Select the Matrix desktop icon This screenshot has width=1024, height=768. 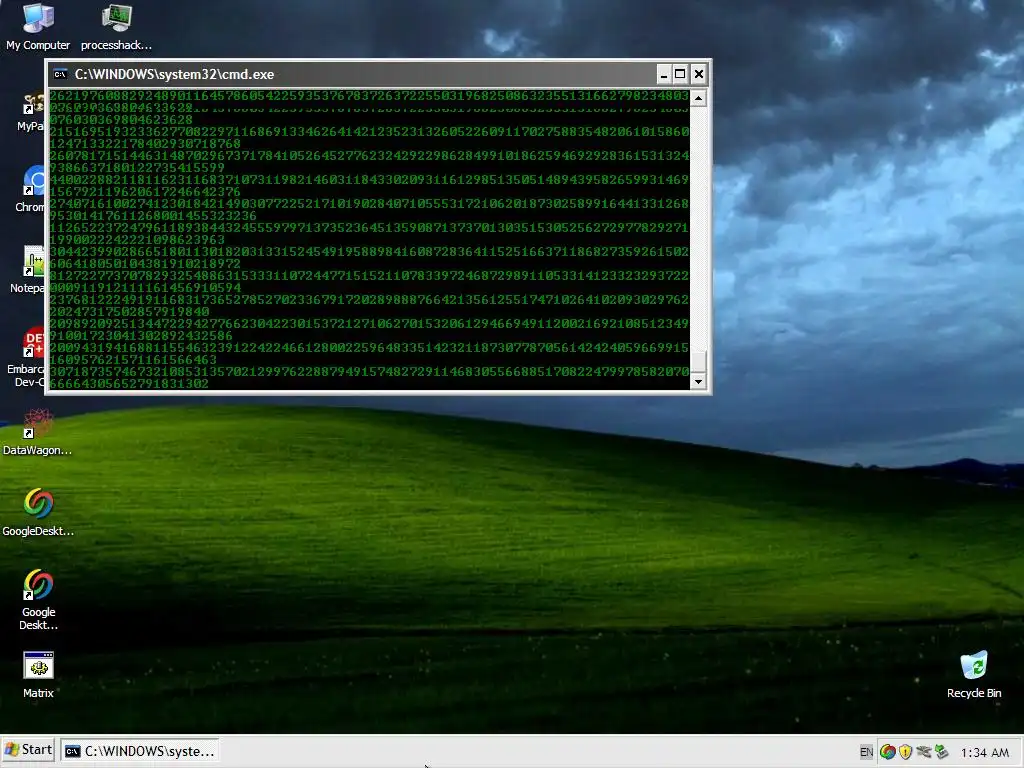click(38, 674)
